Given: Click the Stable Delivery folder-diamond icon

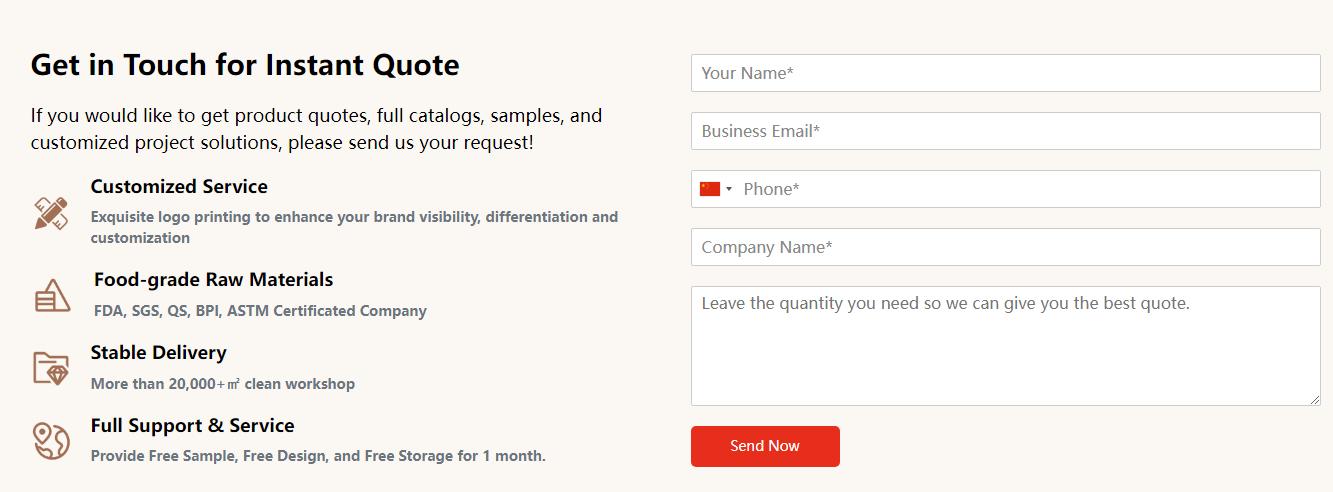Looking at the screenshot, I should [x=51, y=368].
